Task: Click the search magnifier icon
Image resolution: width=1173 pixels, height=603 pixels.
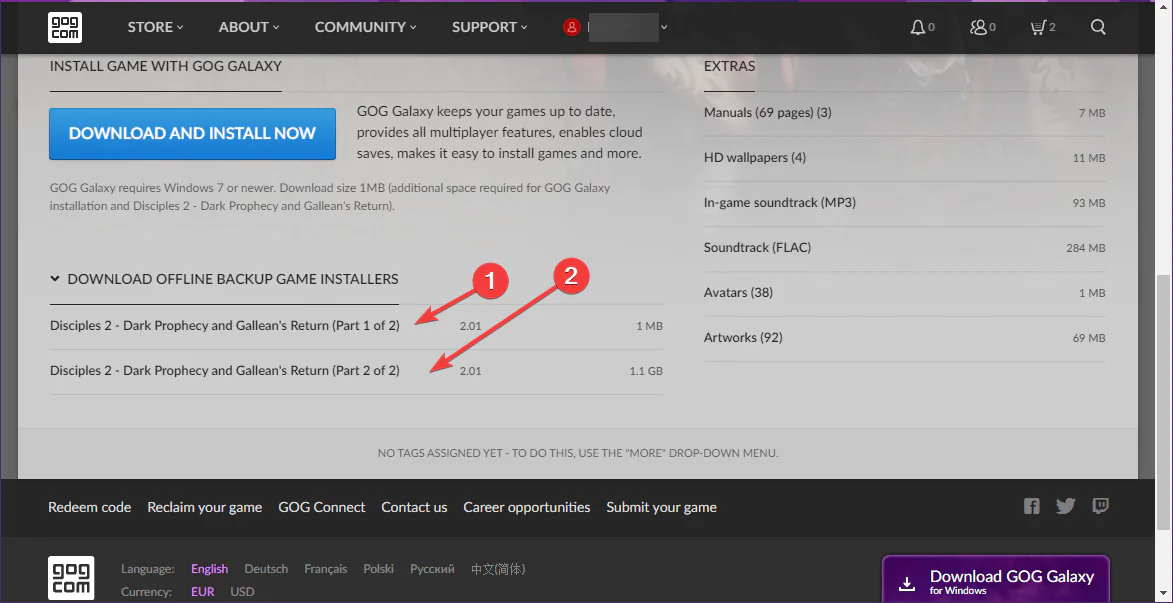Action: [x=1098, y=27]
